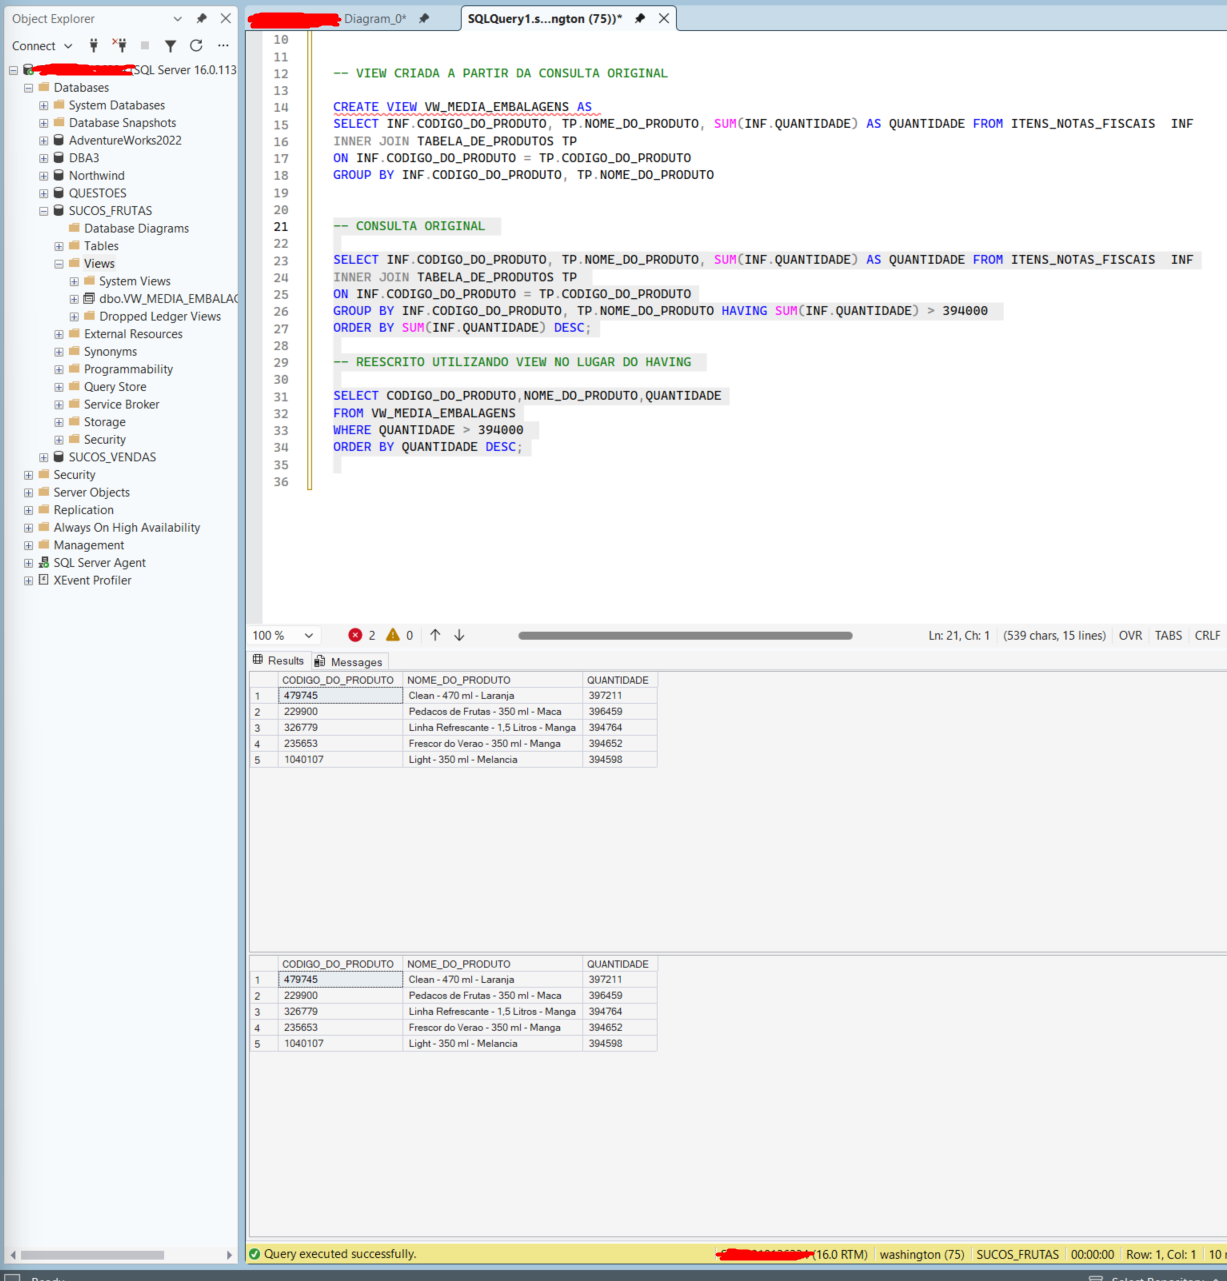Image resolution: width=1227 pixels, height=1281 pixels.
Task: Click Object Explorer scroll right arrow
Action: tap(229, 1254)
